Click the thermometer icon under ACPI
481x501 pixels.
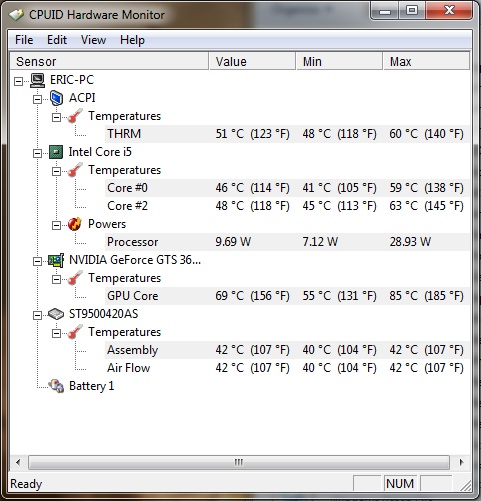point(75,116)
